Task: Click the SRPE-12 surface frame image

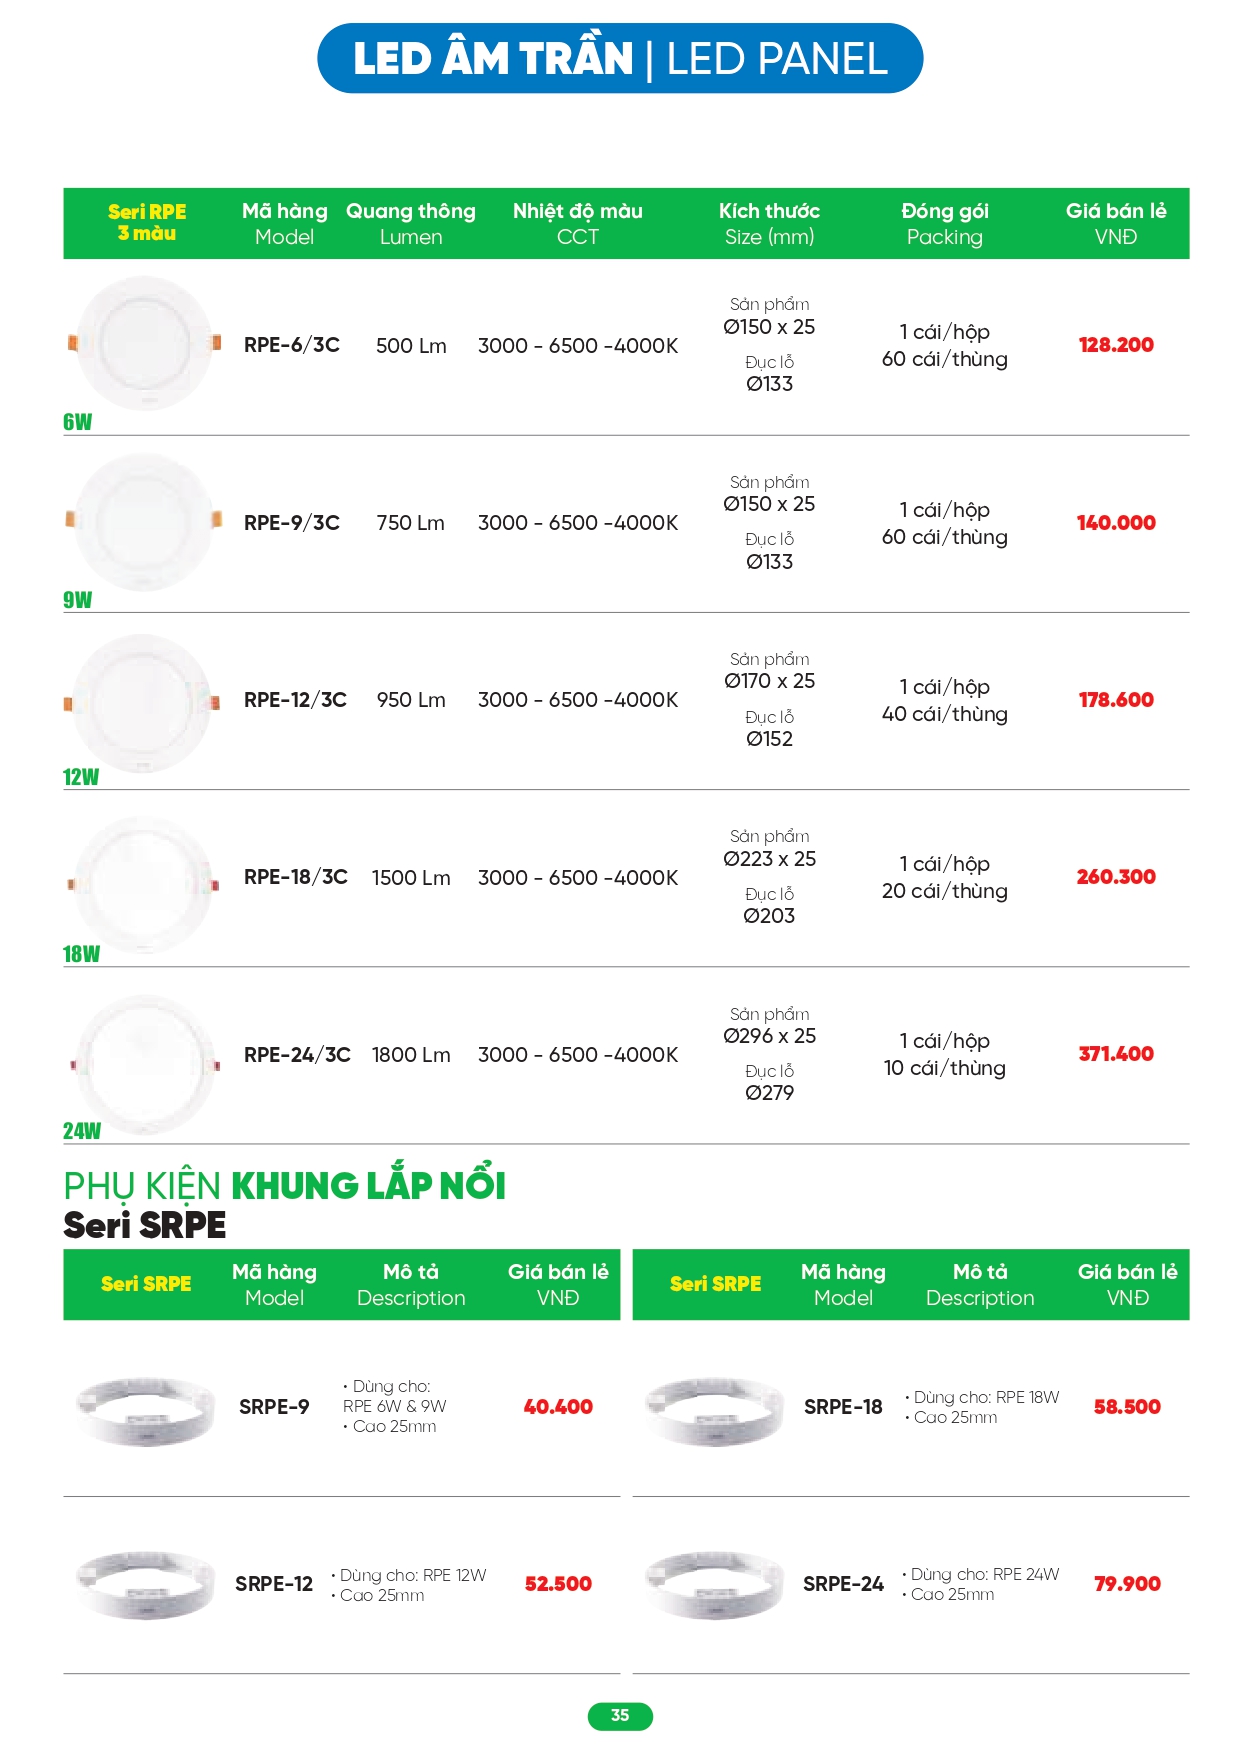Action: pos(146,1584)
